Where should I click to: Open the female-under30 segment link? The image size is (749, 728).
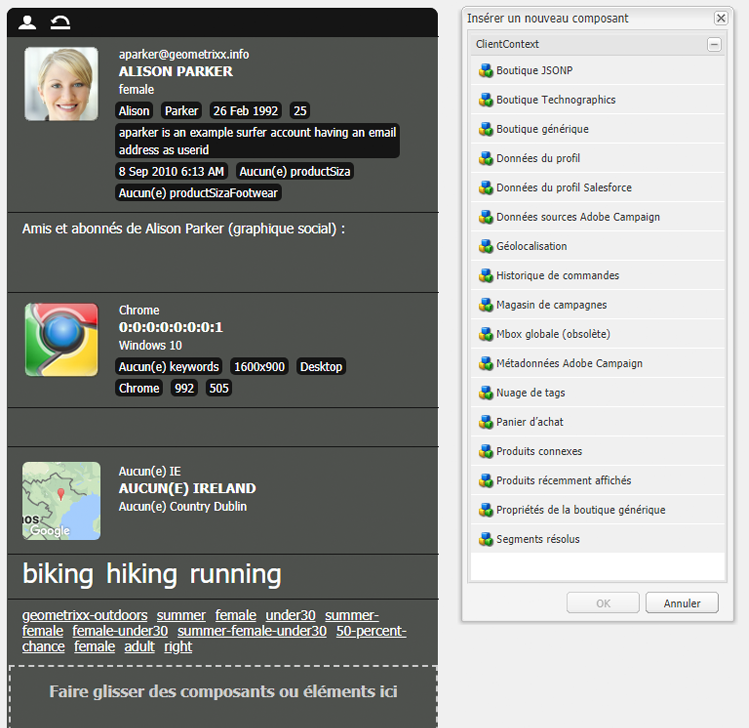[120, 631]
